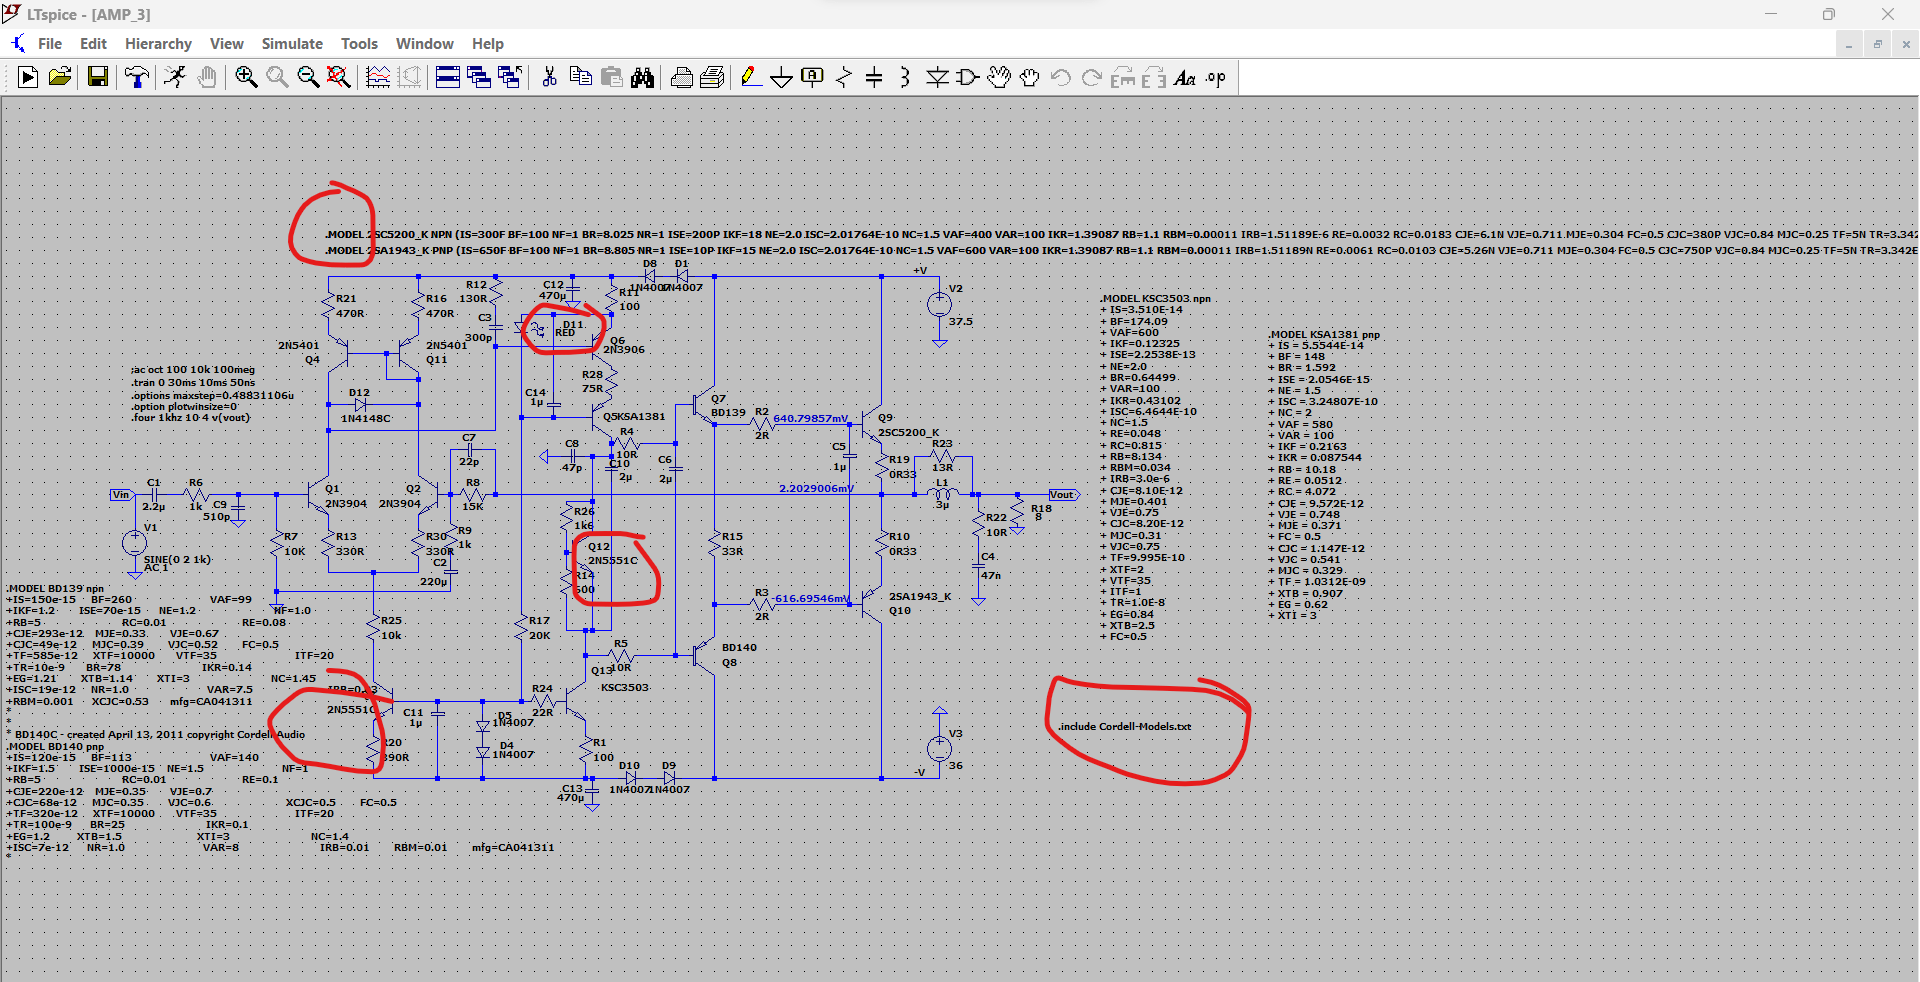This screenshot has height=982, width=1920.
Task: Open Find with the binoculars icon
Action: 643,77
